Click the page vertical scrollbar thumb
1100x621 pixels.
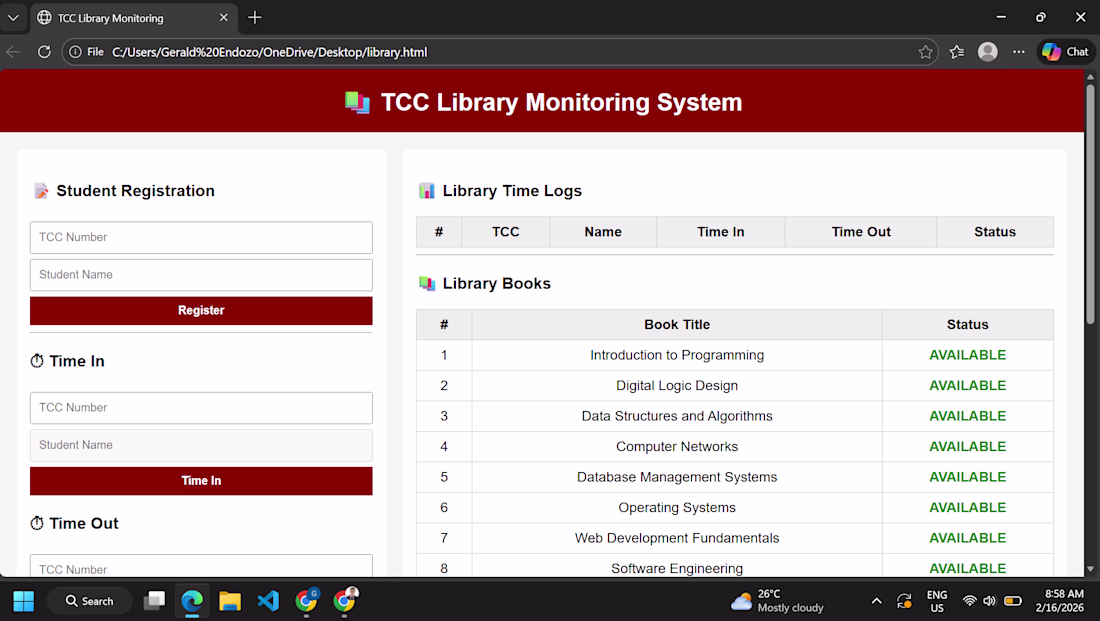pos(1090,203)
